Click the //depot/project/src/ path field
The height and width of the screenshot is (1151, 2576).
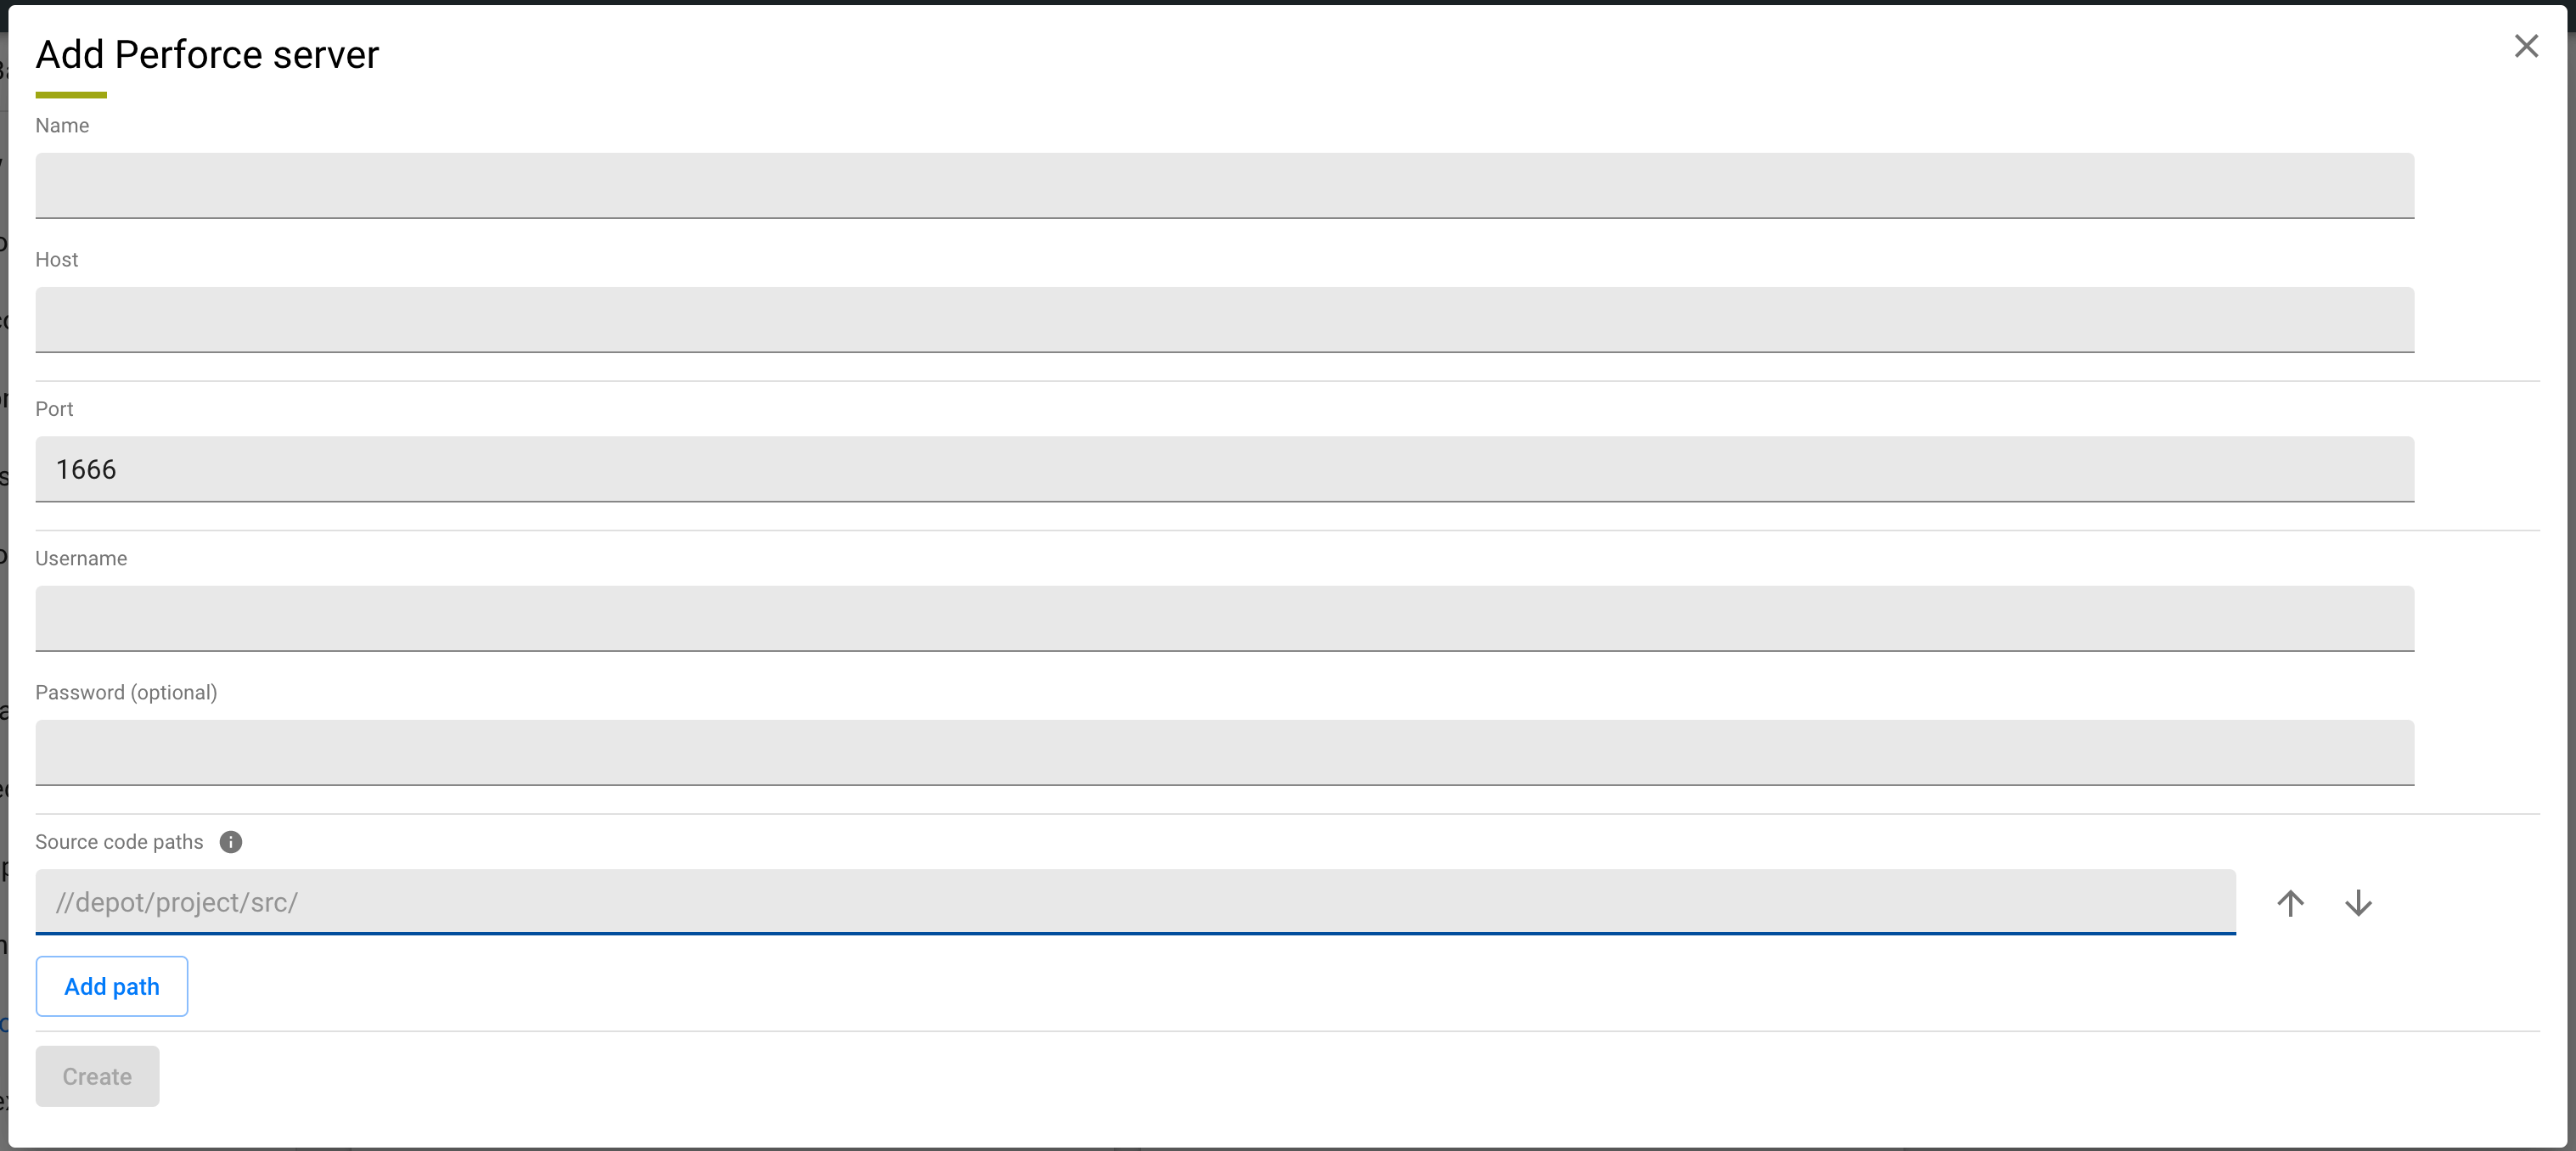tap(1134, 902)
